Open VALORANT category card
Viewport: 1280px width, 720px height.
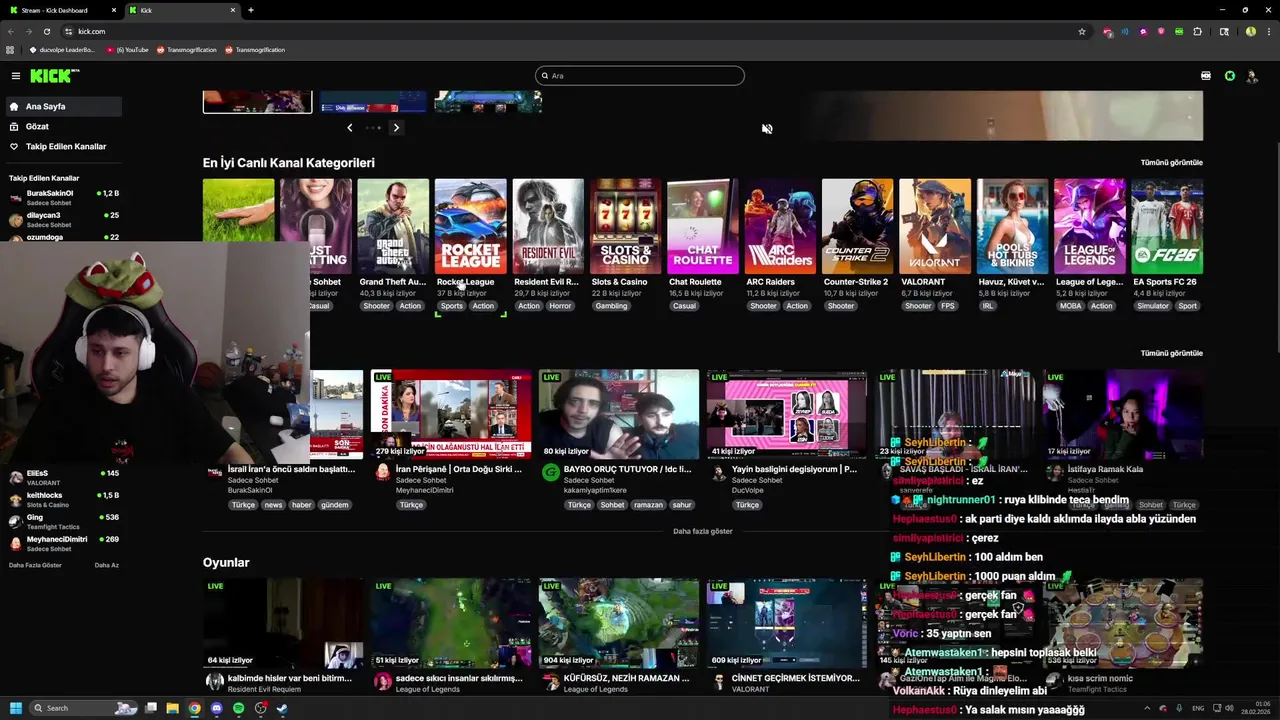(935, 226)
